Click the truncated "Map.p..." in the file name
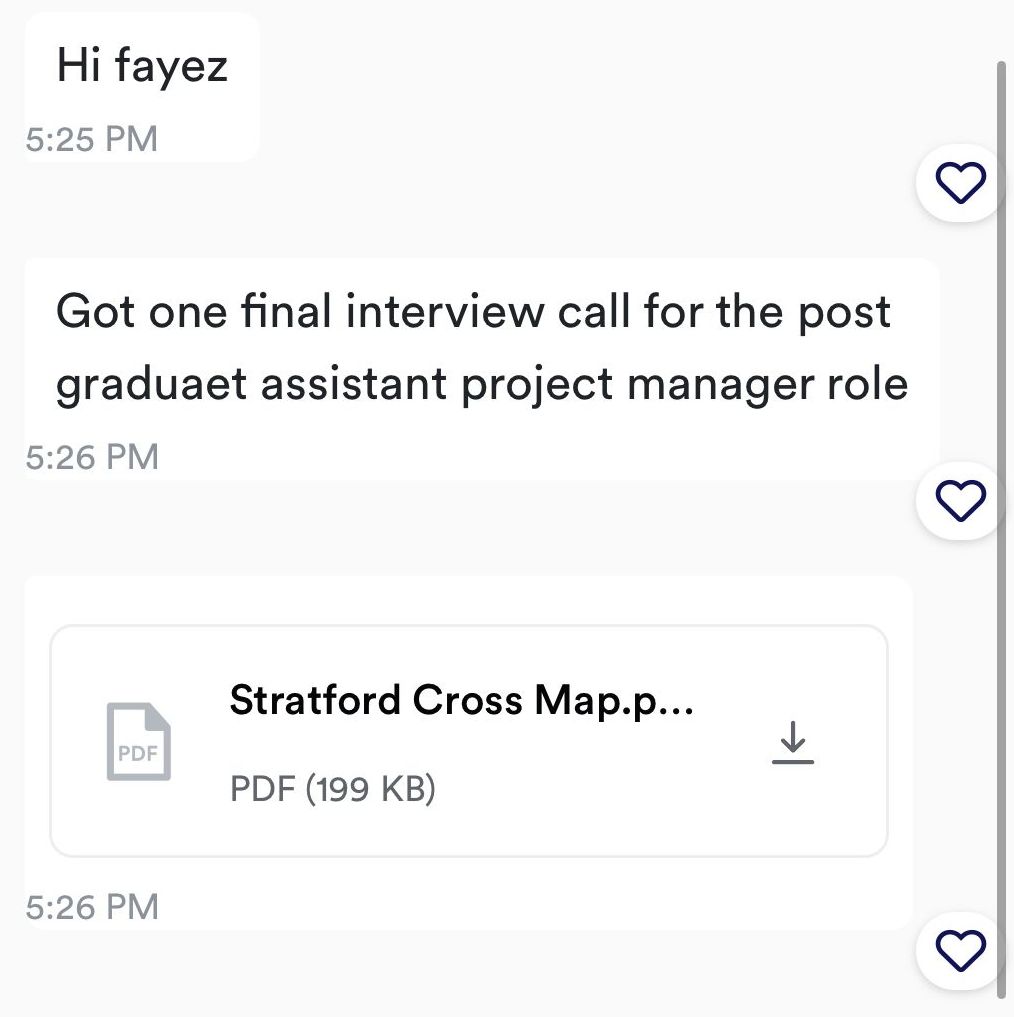This screenshot has height=1017, width=1014. coord(614,700)
